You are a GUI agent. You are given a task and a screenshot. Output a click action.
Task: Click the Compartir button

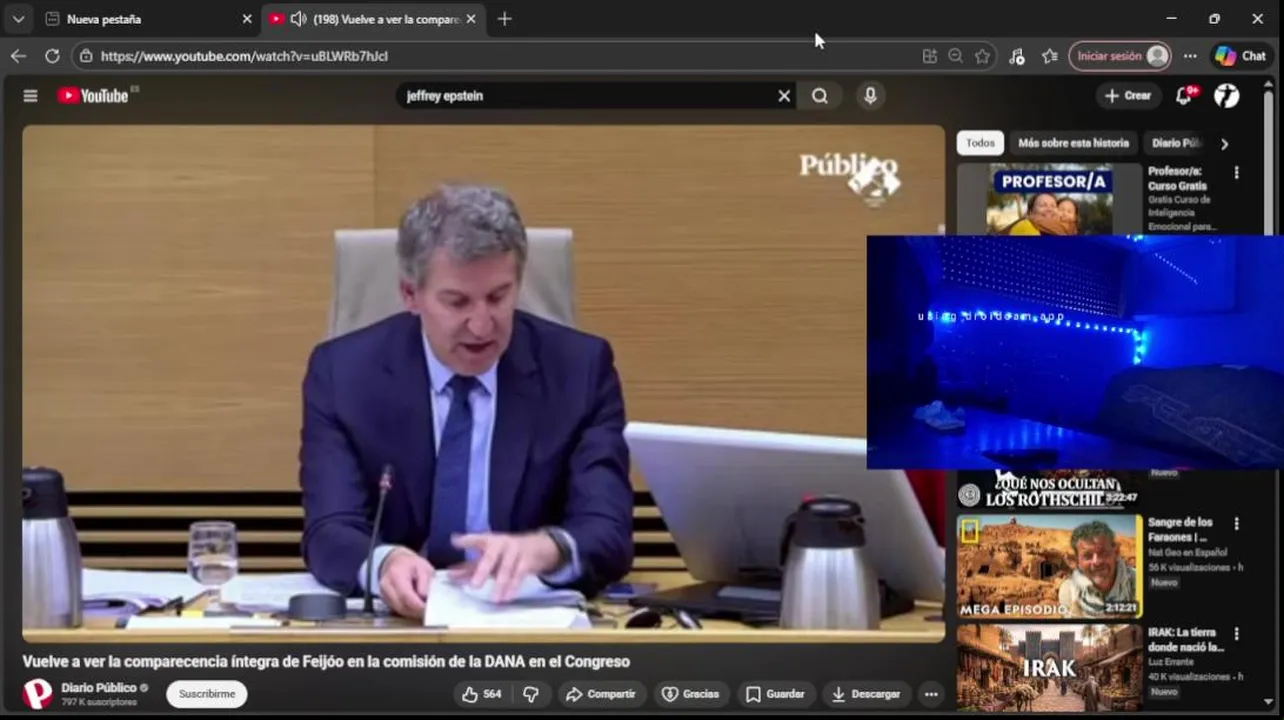pos(600,694)
